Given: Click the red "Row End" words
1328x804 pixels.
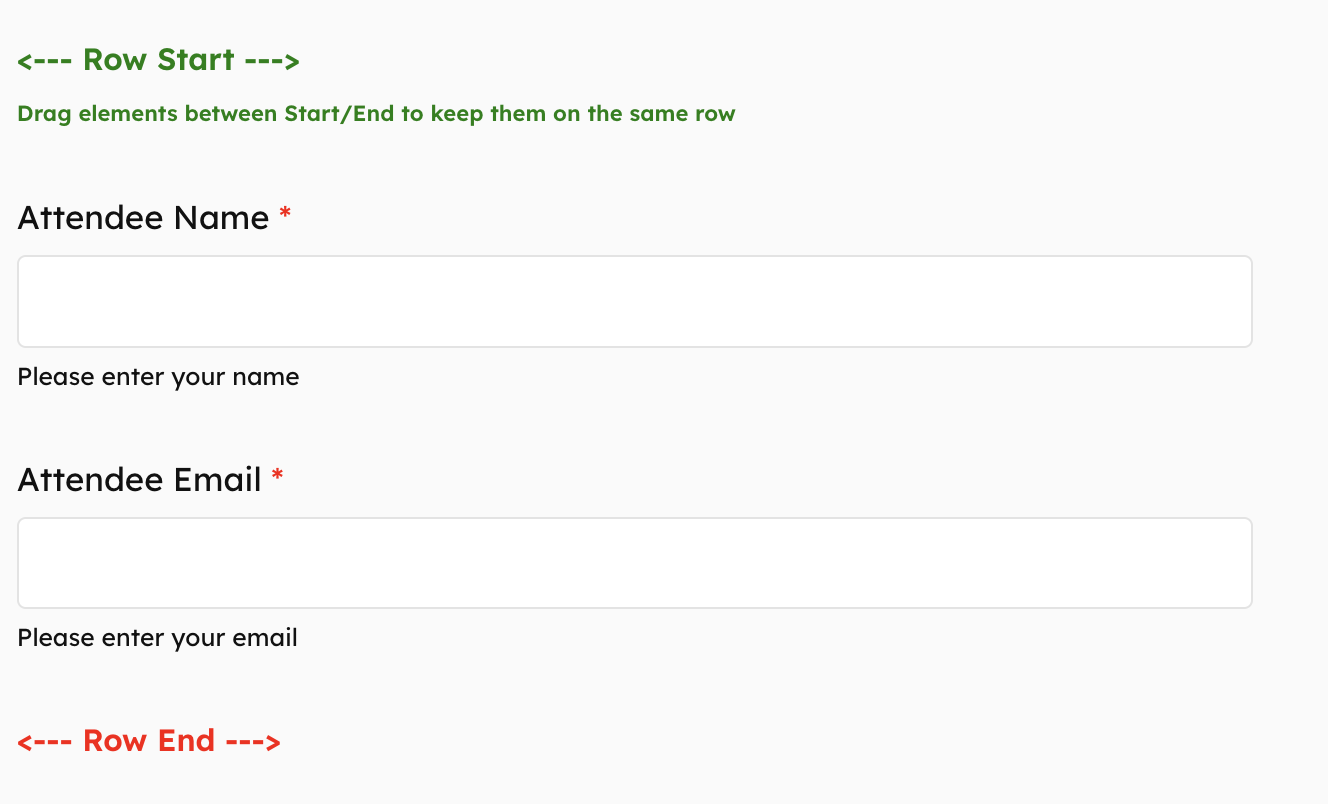Looking at the screenshot, I should (148, 741).
